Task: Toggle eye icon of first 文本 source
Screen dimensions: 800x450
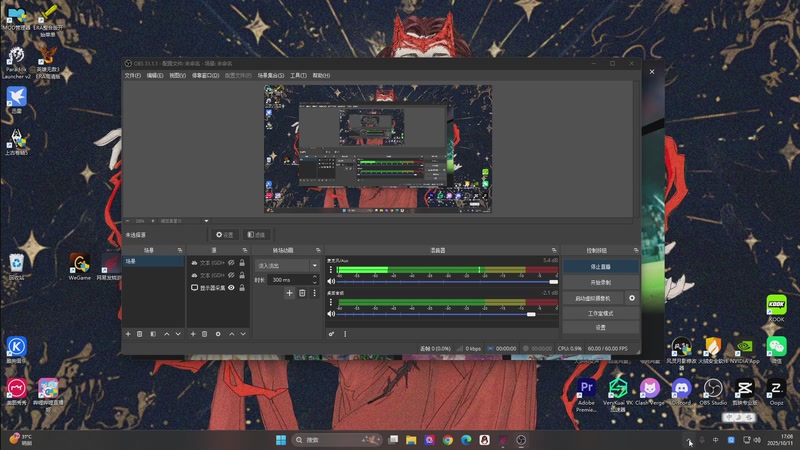Action: (x=231, y=262)
